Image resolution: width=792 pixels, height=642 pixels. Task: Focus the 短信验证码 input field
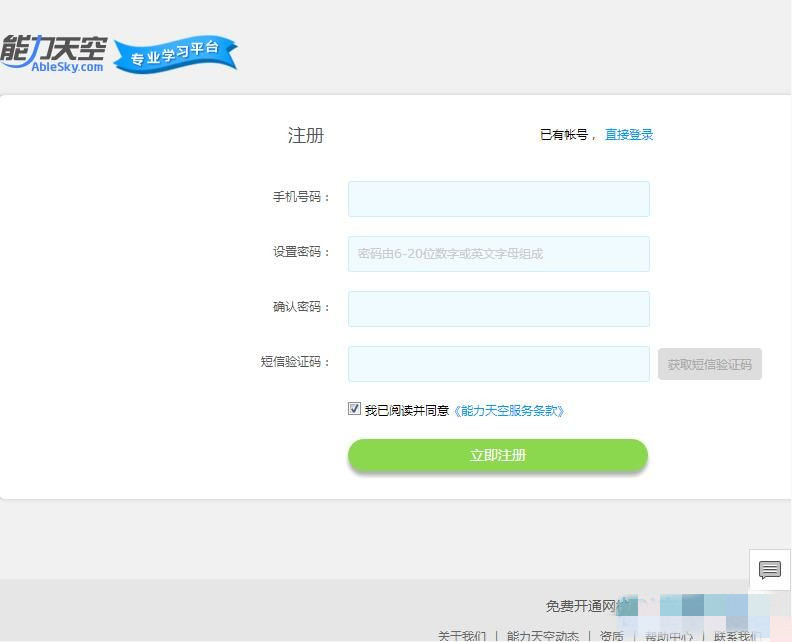pyautogui.click(x=499, y=364)
